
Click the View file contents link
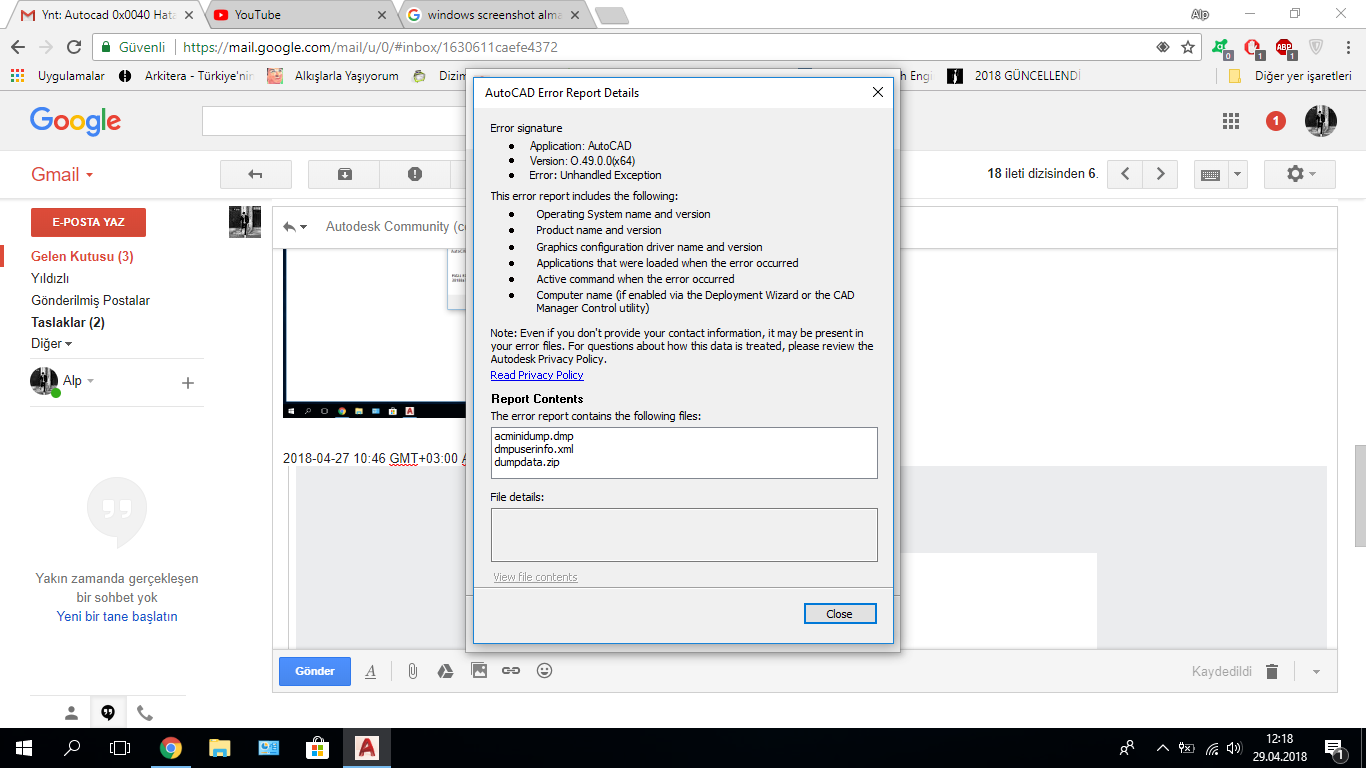pos(535,577)
